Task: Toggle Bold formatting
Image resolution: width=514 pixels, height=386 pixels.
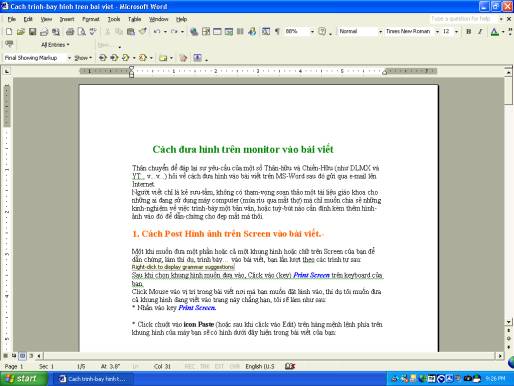Action: pos(468,32)
